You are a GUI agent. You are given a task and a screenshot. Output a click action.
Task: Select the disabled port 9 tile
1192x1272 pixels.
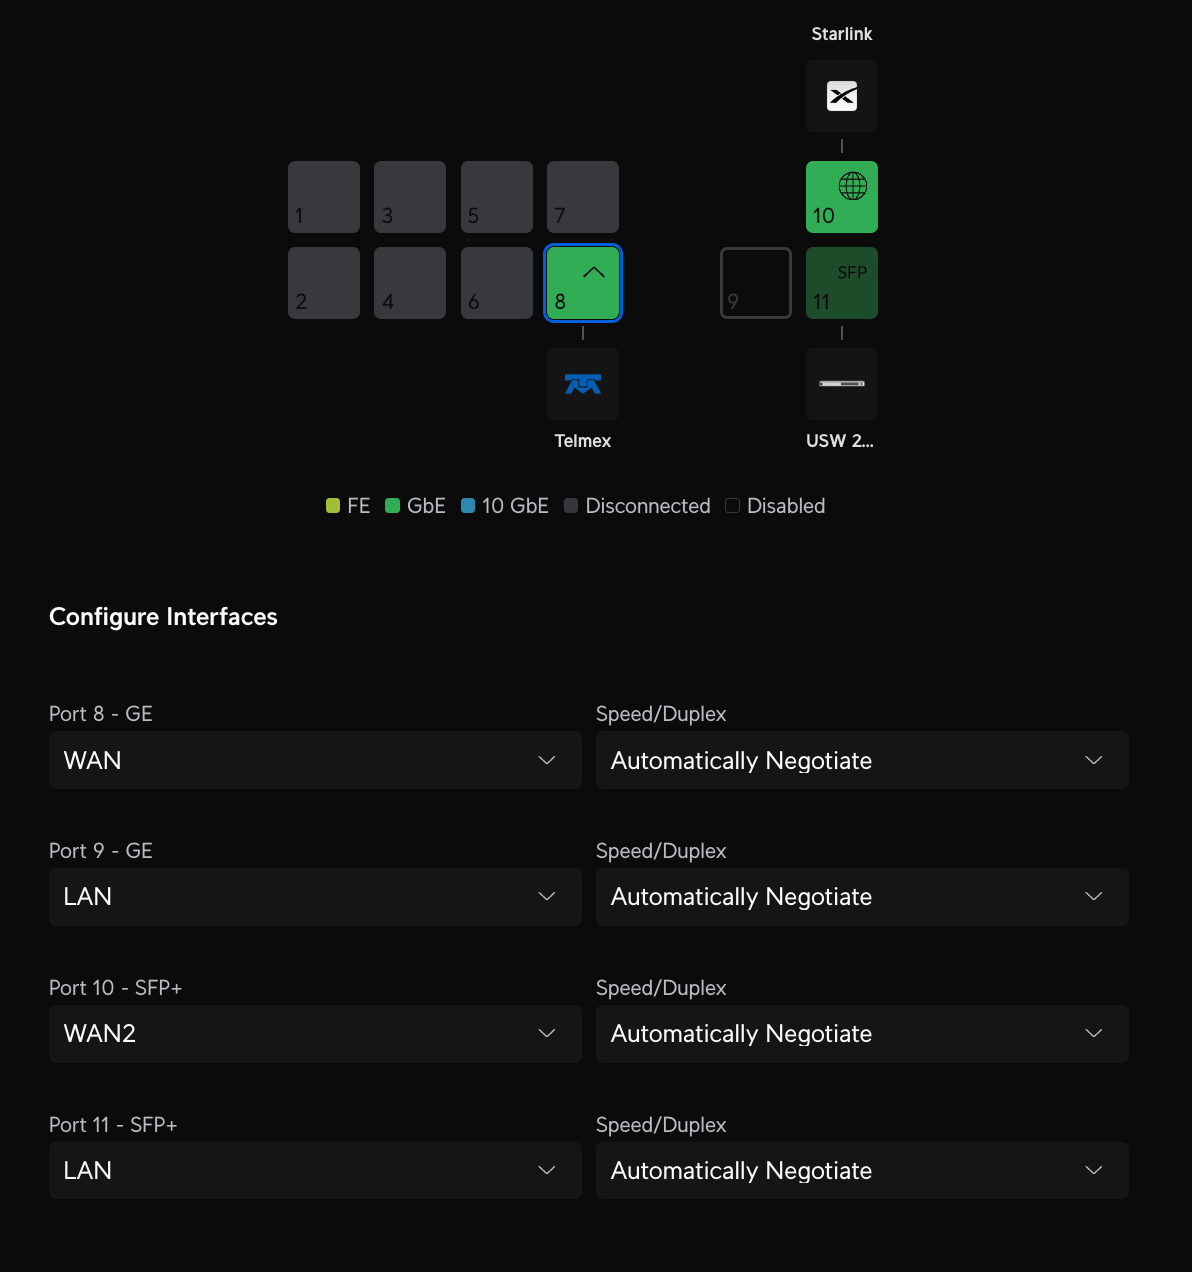[756, 283]
